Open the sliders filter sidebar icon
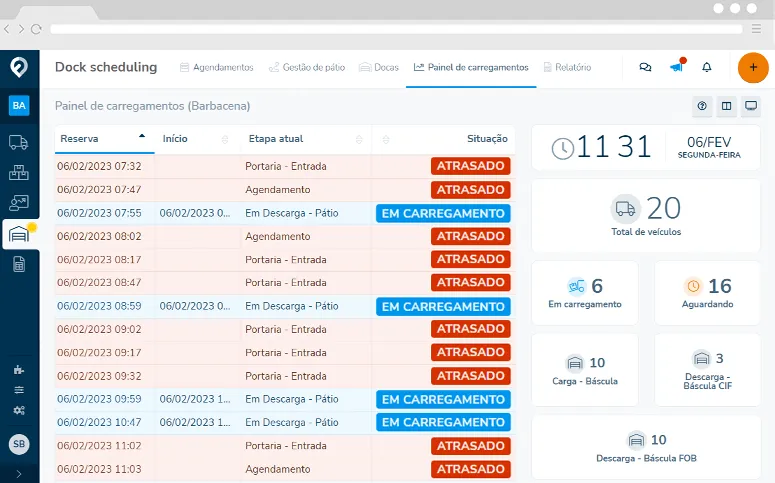The height and width of the screenshot is (483, 775). [19, 390]
